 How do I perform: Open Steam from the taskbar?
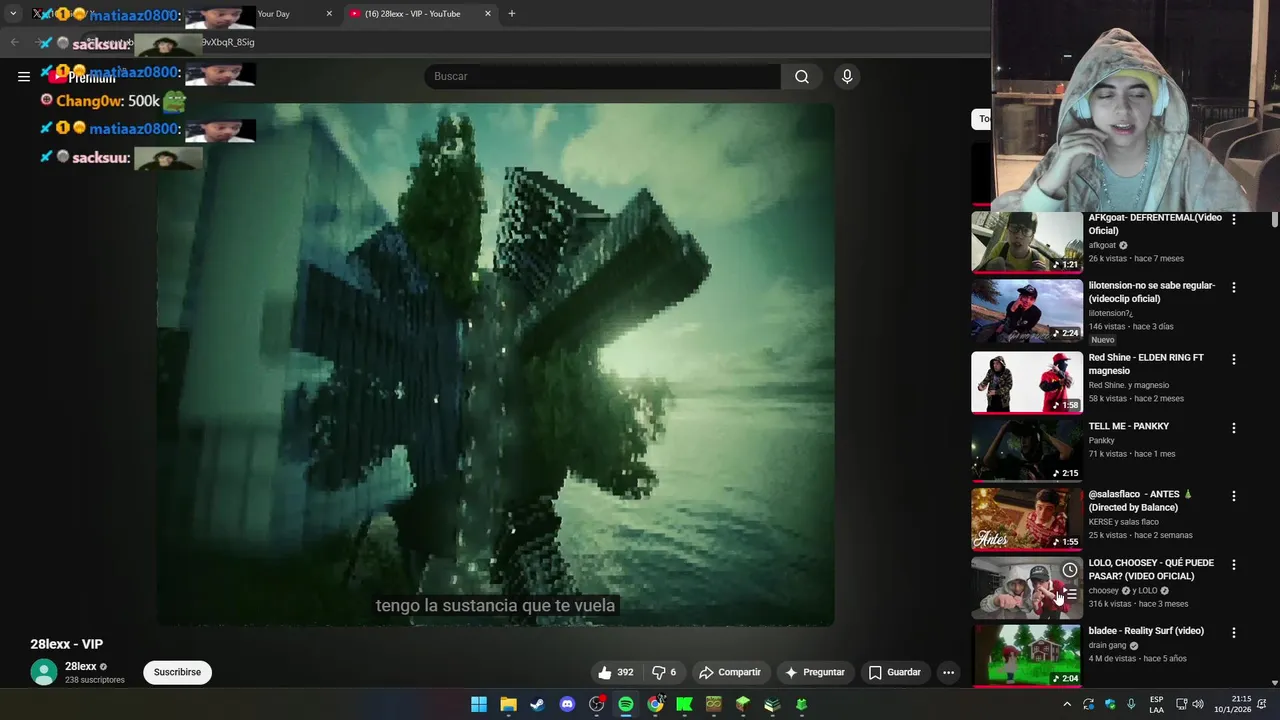coord(538,704)
